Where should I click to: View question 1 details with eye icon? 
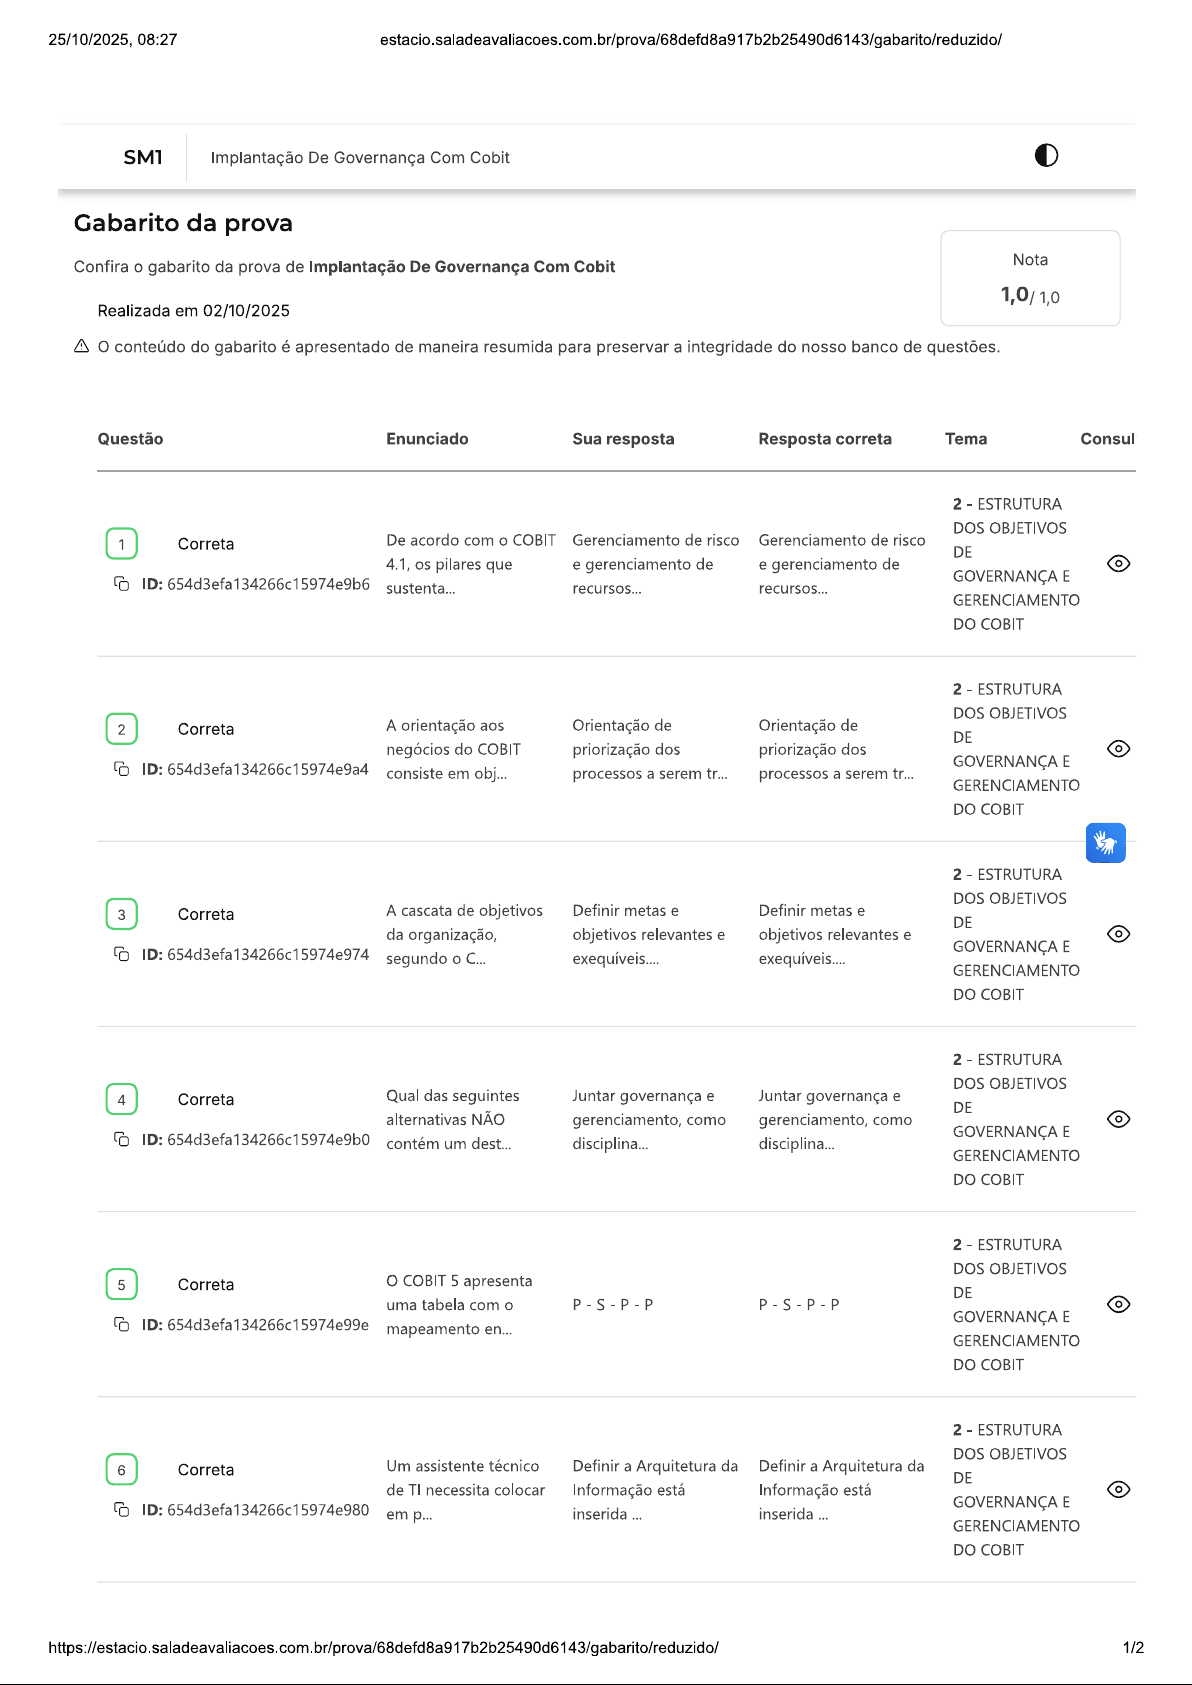point(1119,564)
